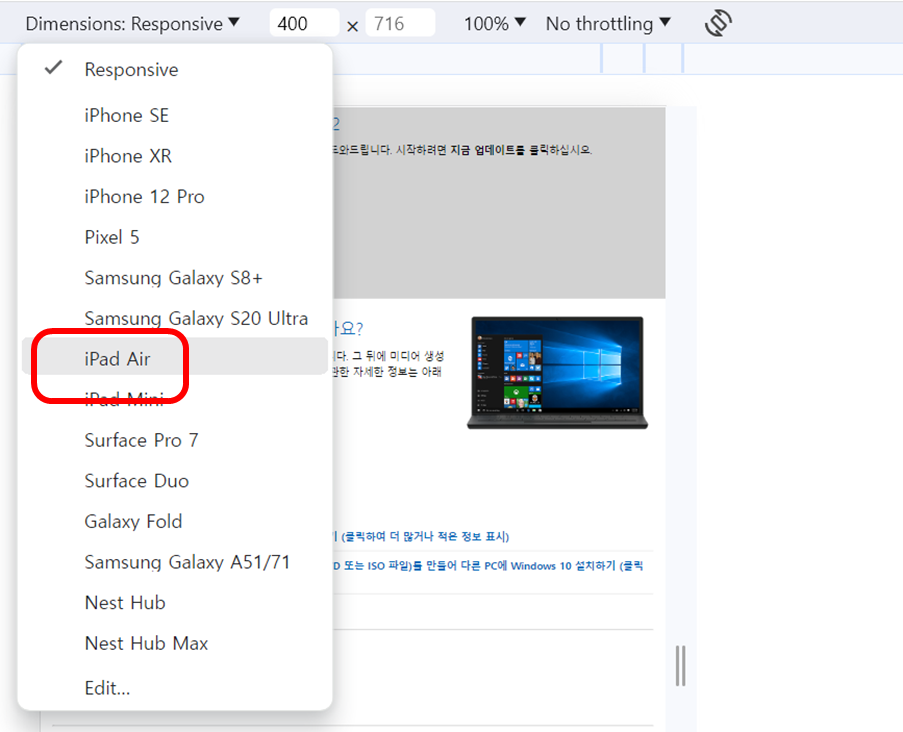Image resolution: width=903 pixels, height=732 pixels.
Task: Choose Galaxy Fold device
Action: coord(175,521)
